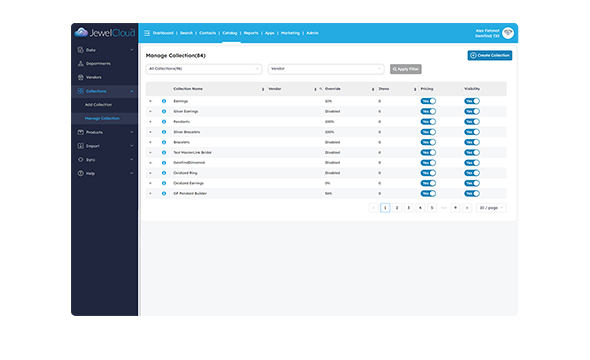Open the Vendor filter dropdown
Screen dimensions: 590x360
[x=326, y=69]
